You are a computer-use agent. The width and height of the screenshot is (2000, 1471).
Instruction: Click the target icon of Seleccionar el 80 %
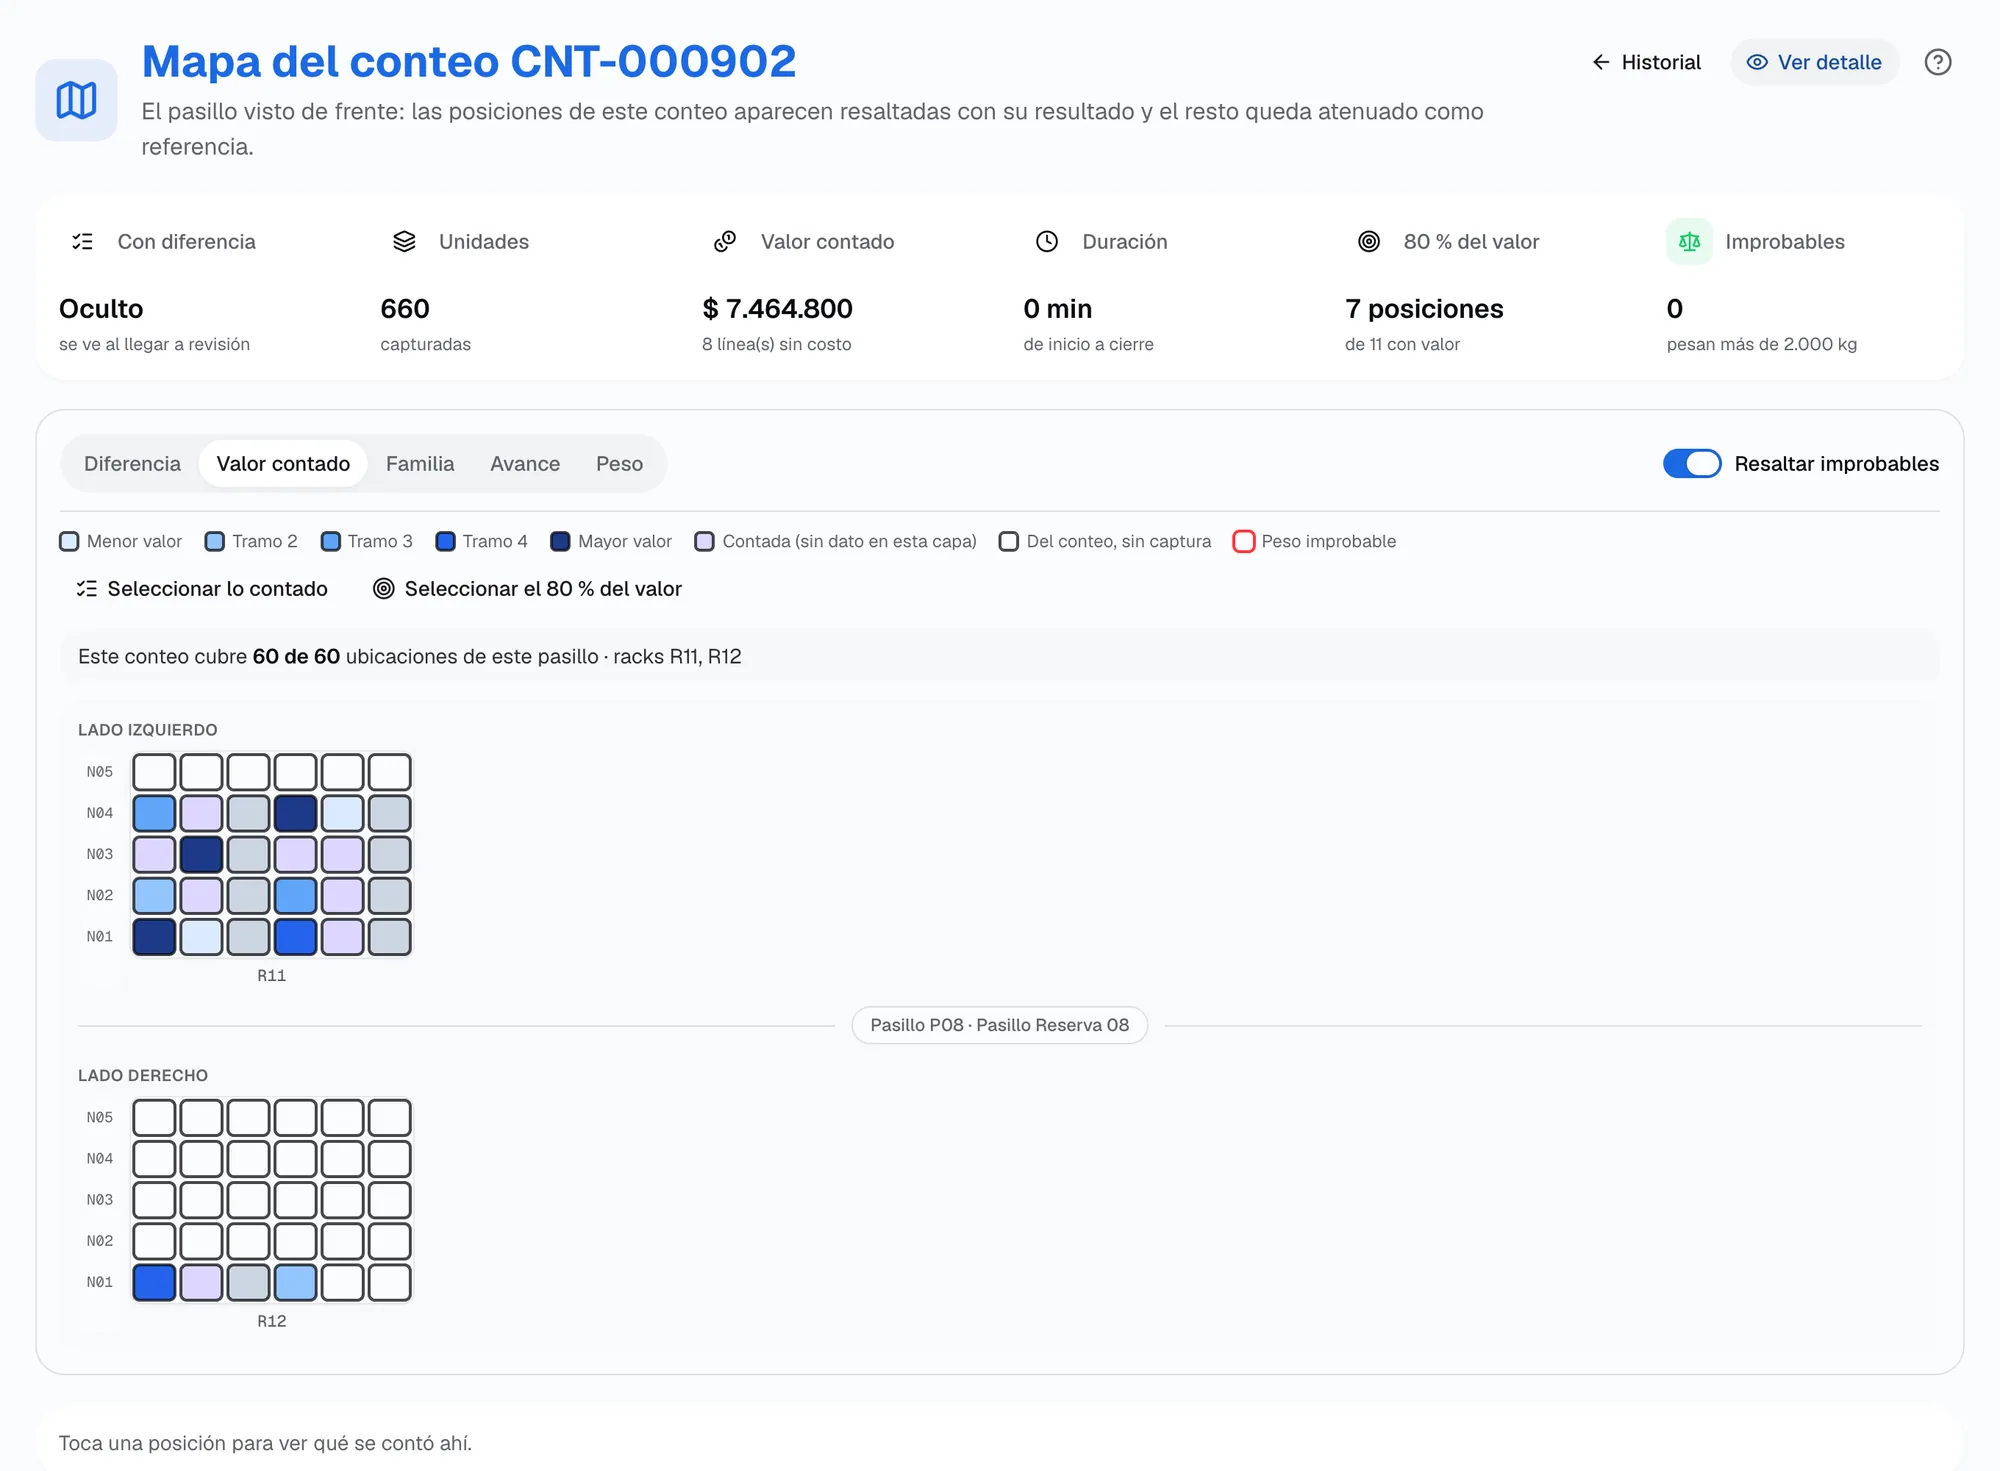click(384, 589)
